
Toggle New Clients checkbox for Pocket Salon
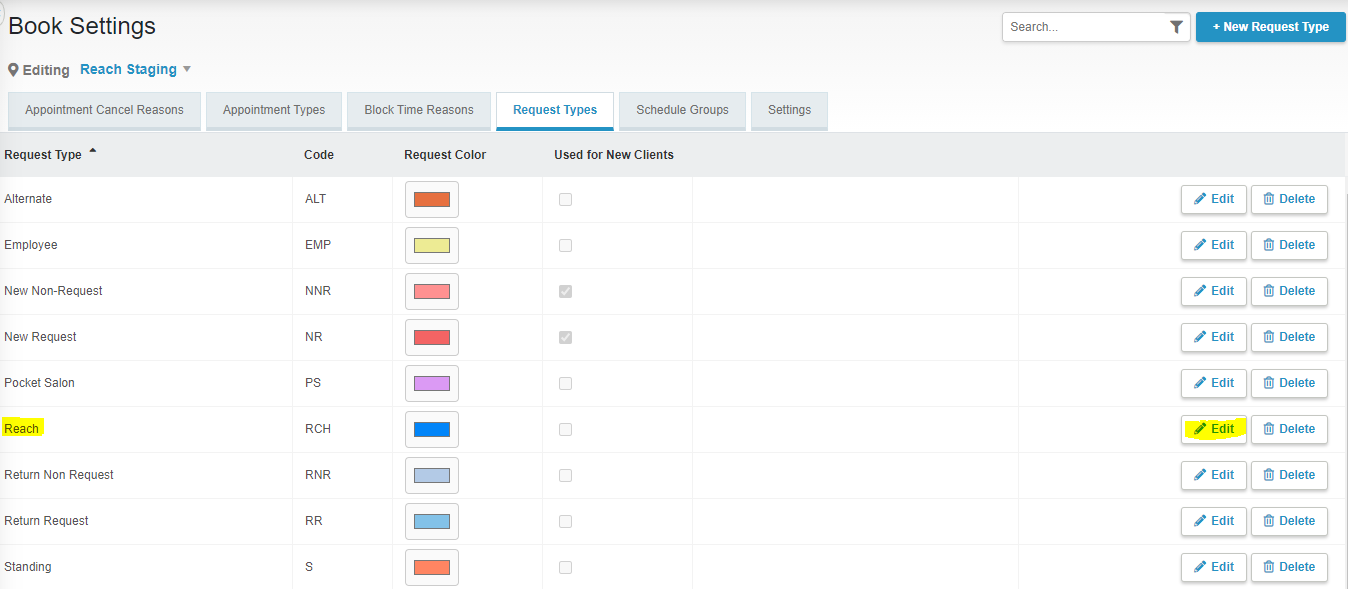(566, 383)
